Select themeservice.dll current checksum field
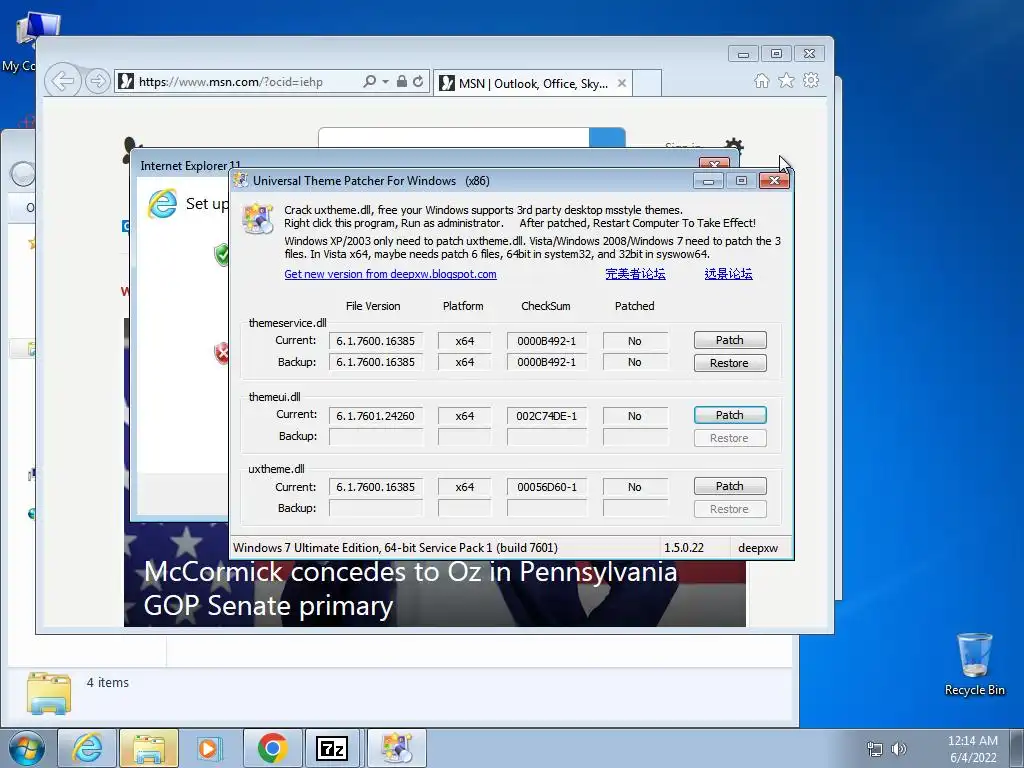This screenshot has height=768, width=1024. coord(547,341)
